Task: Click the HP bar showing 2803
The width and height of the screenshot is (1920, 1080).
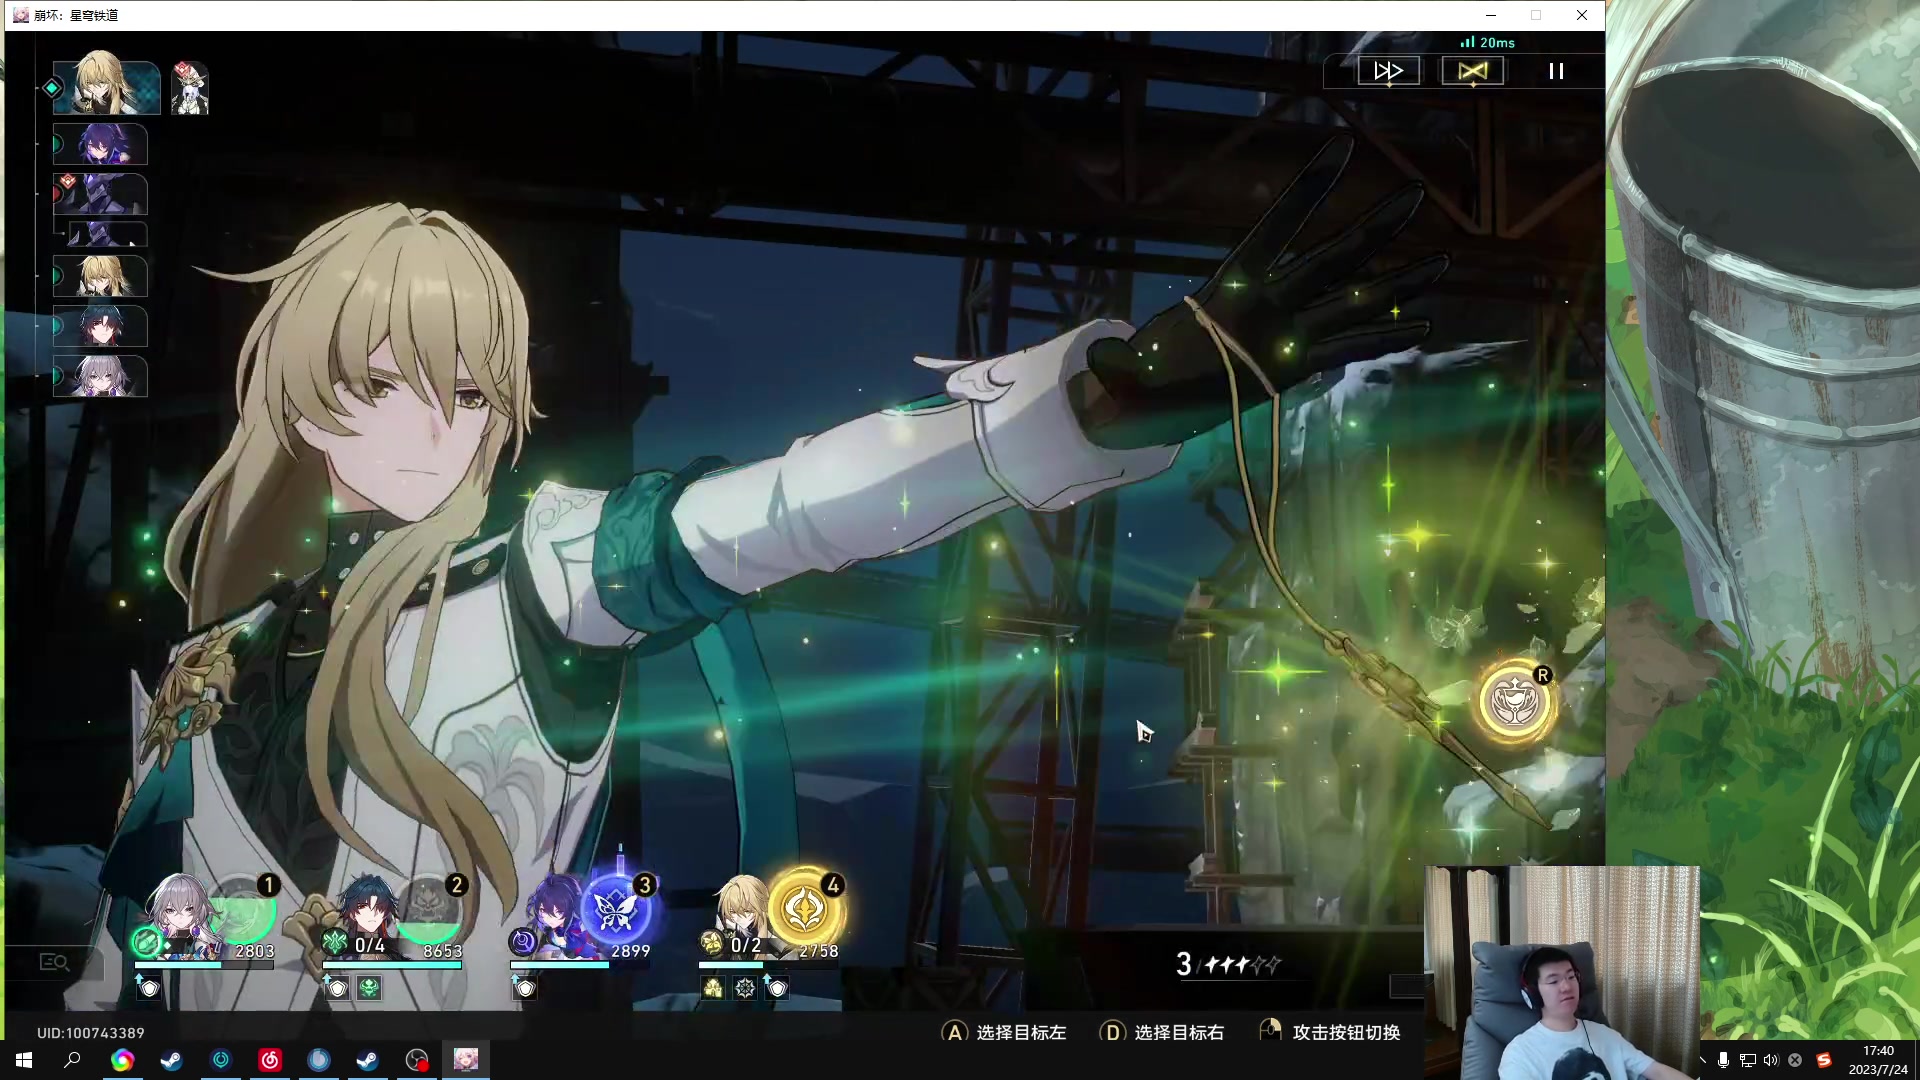Action: [x=204, y=966]
